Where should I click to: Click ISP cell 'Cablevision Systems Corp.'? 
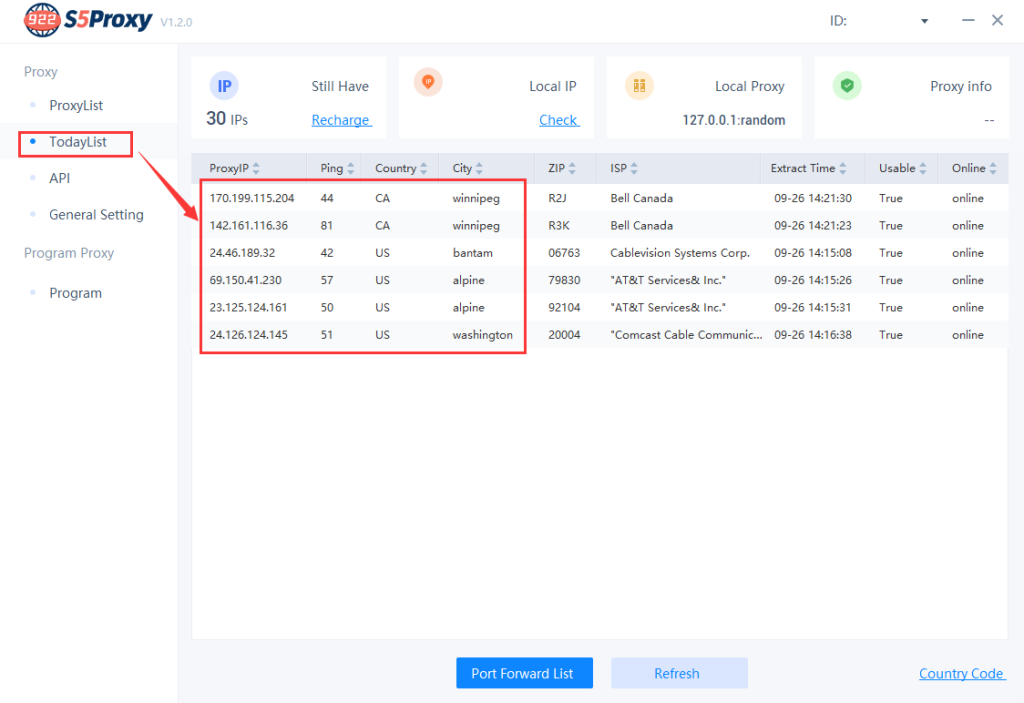(x=680, y=253)
